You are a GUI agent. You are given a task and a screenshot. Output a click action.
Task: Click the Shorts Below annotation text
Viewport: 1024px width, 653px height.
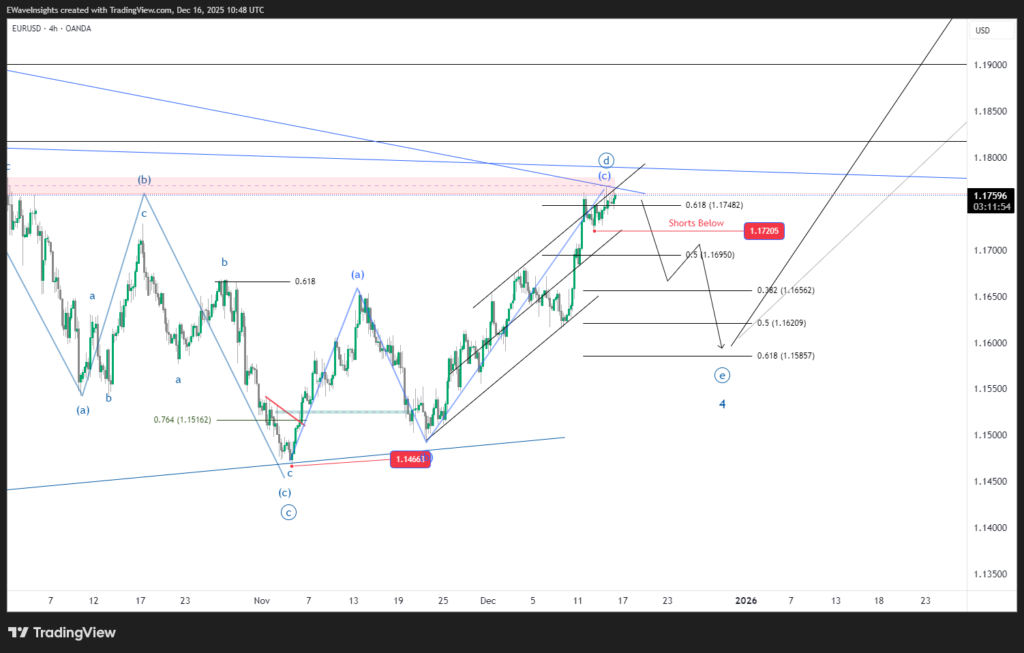(x=695, y=223)
